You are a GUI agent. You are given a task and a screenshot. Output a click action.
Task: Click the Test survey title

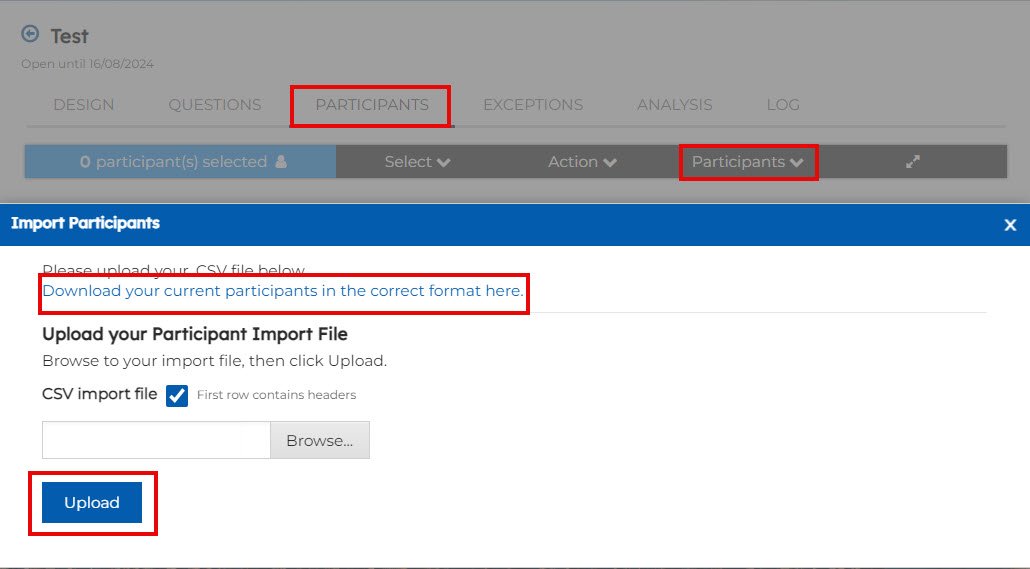[70, 36]
